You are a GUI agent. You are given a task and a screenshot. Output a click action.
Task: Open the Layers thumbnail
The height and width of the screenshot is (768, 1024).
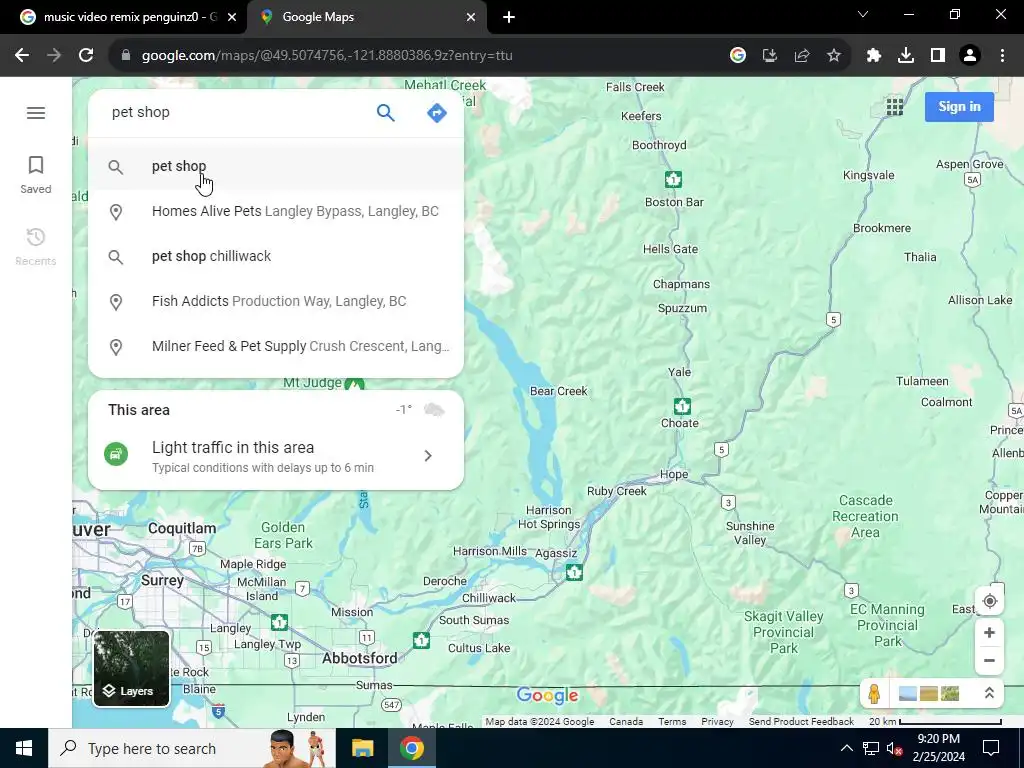[x=131, y=668]
